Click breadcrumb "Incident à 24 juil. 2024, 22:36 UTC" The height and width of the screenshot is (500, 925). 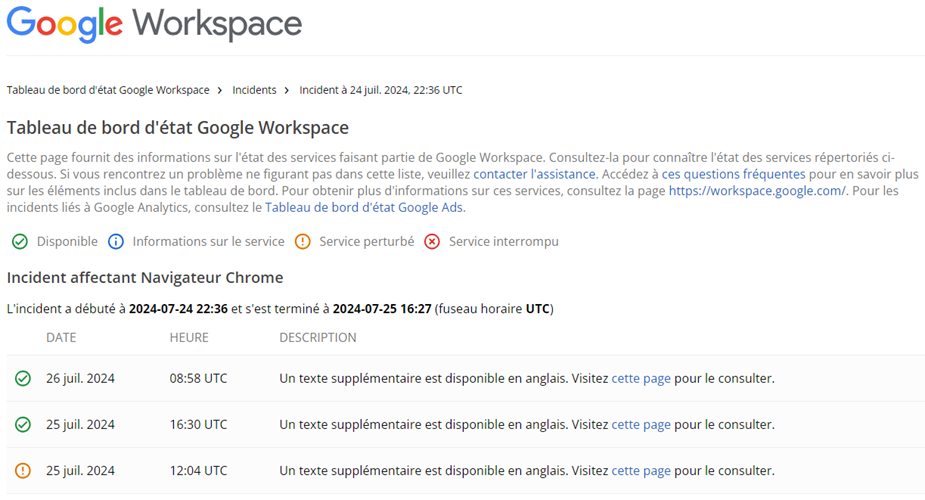point(381,90)
